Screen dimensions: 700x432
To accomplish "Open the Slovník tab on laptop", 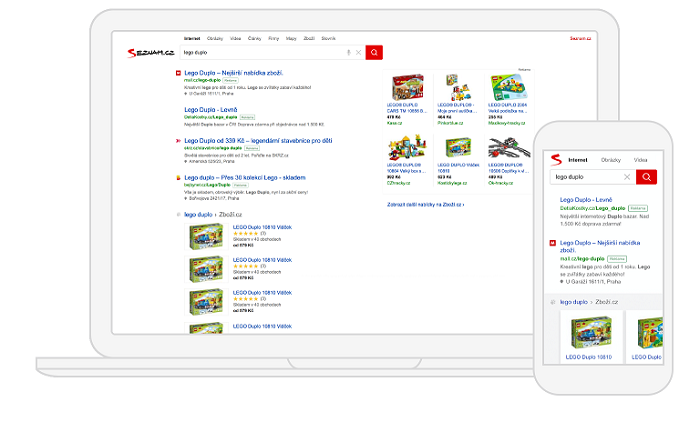I will click(x=328, y=38).
